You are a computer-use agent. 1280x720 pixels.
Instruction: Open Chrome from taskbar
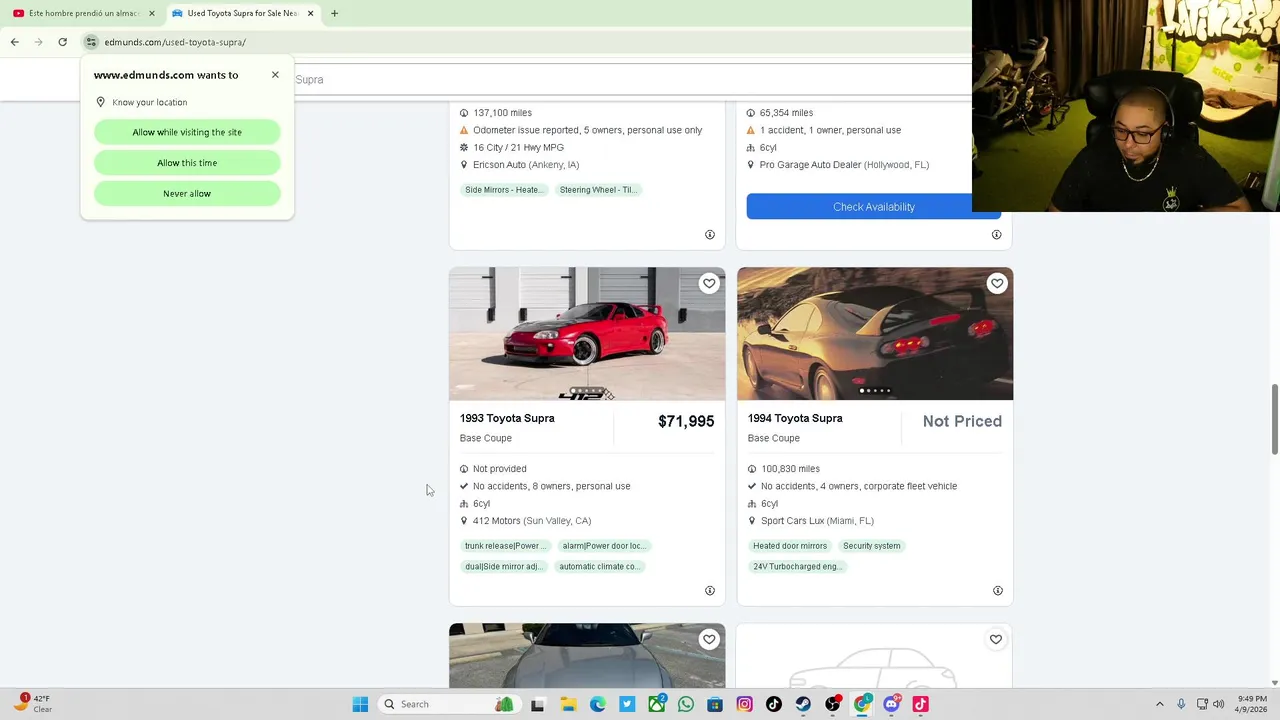[x=862, y=704]
